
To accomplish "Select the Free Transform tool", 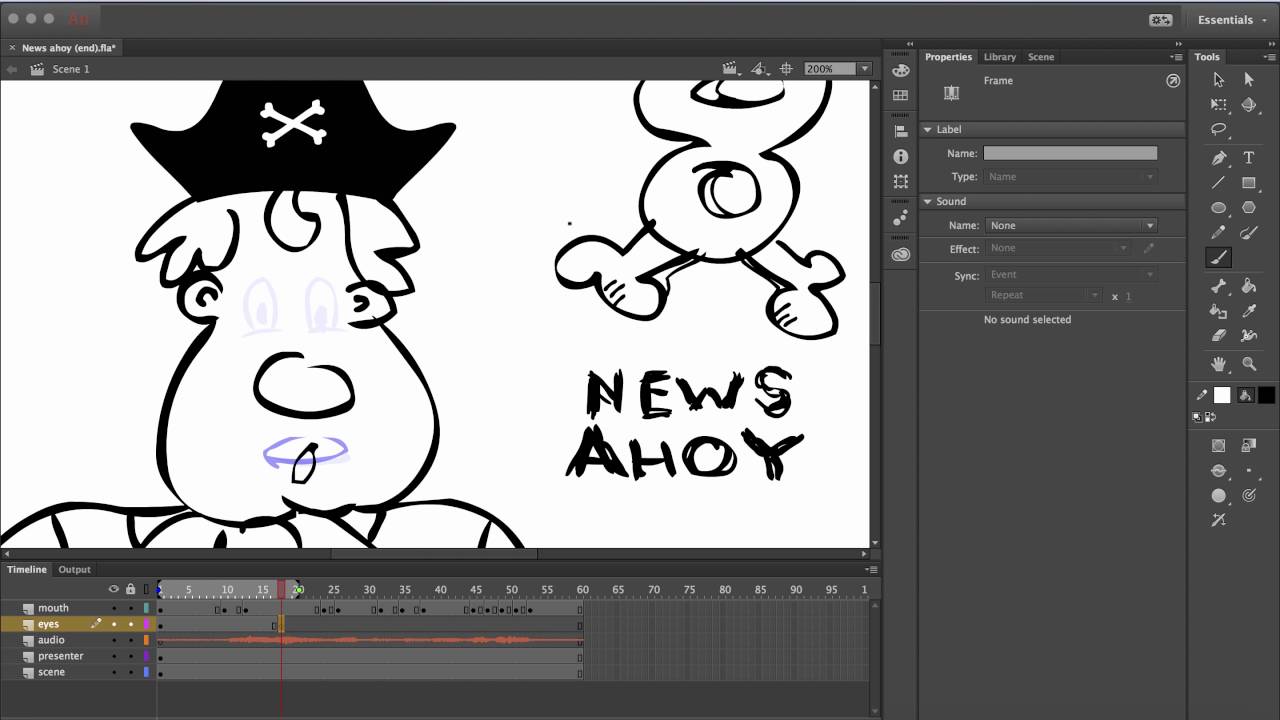I will (1219, 105).
